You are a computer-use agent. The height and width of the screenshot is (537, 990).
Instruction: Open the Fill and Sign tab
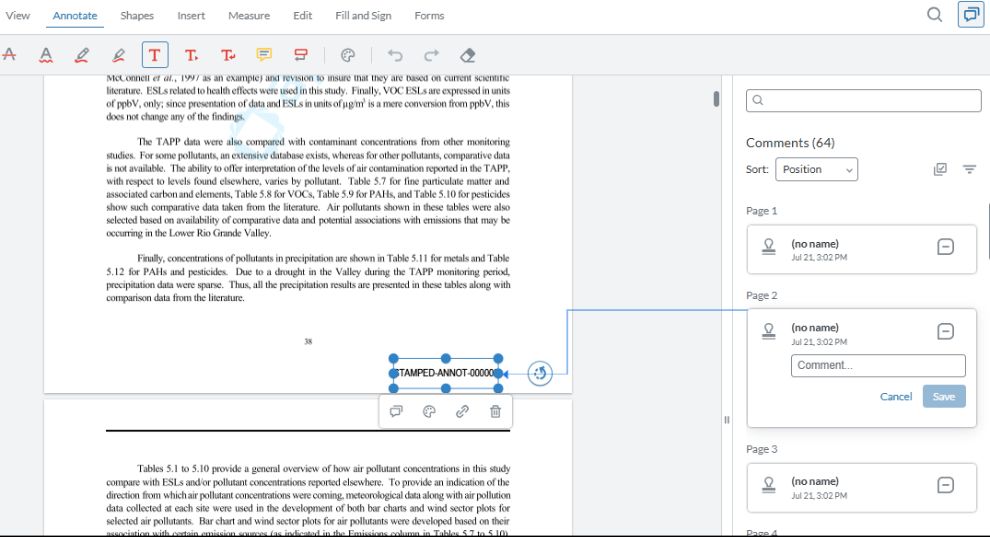(363, 15)
